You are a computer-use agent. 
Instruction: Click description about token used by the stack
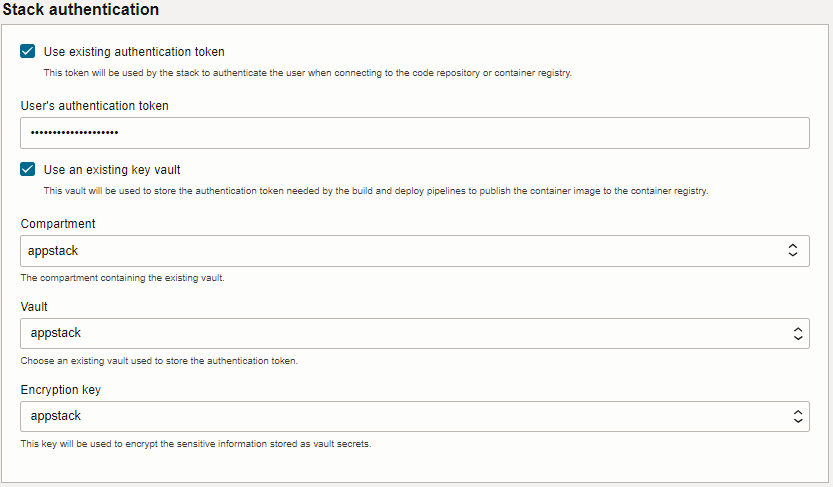pyautogui.click(x=308, y=73)
